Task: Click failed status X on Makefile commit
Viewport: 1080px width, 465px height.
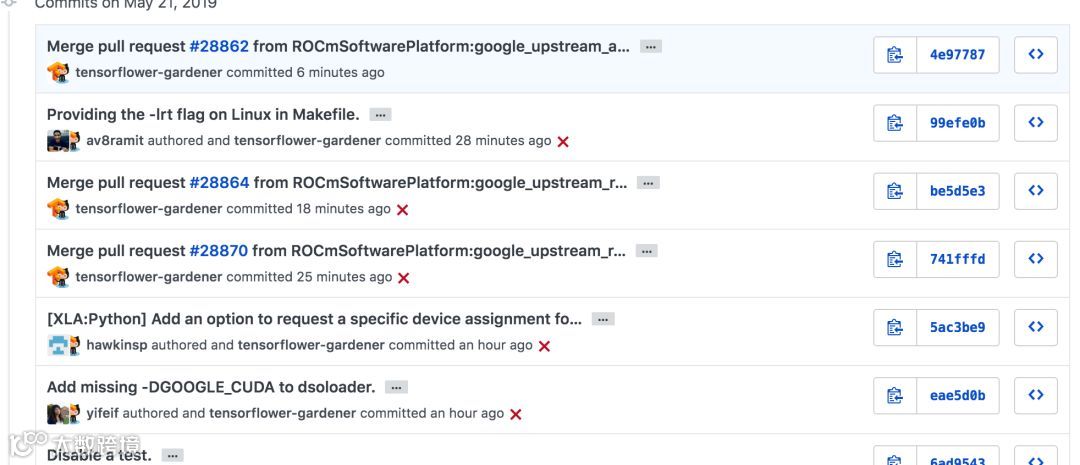Action: [x=563, y=142]
